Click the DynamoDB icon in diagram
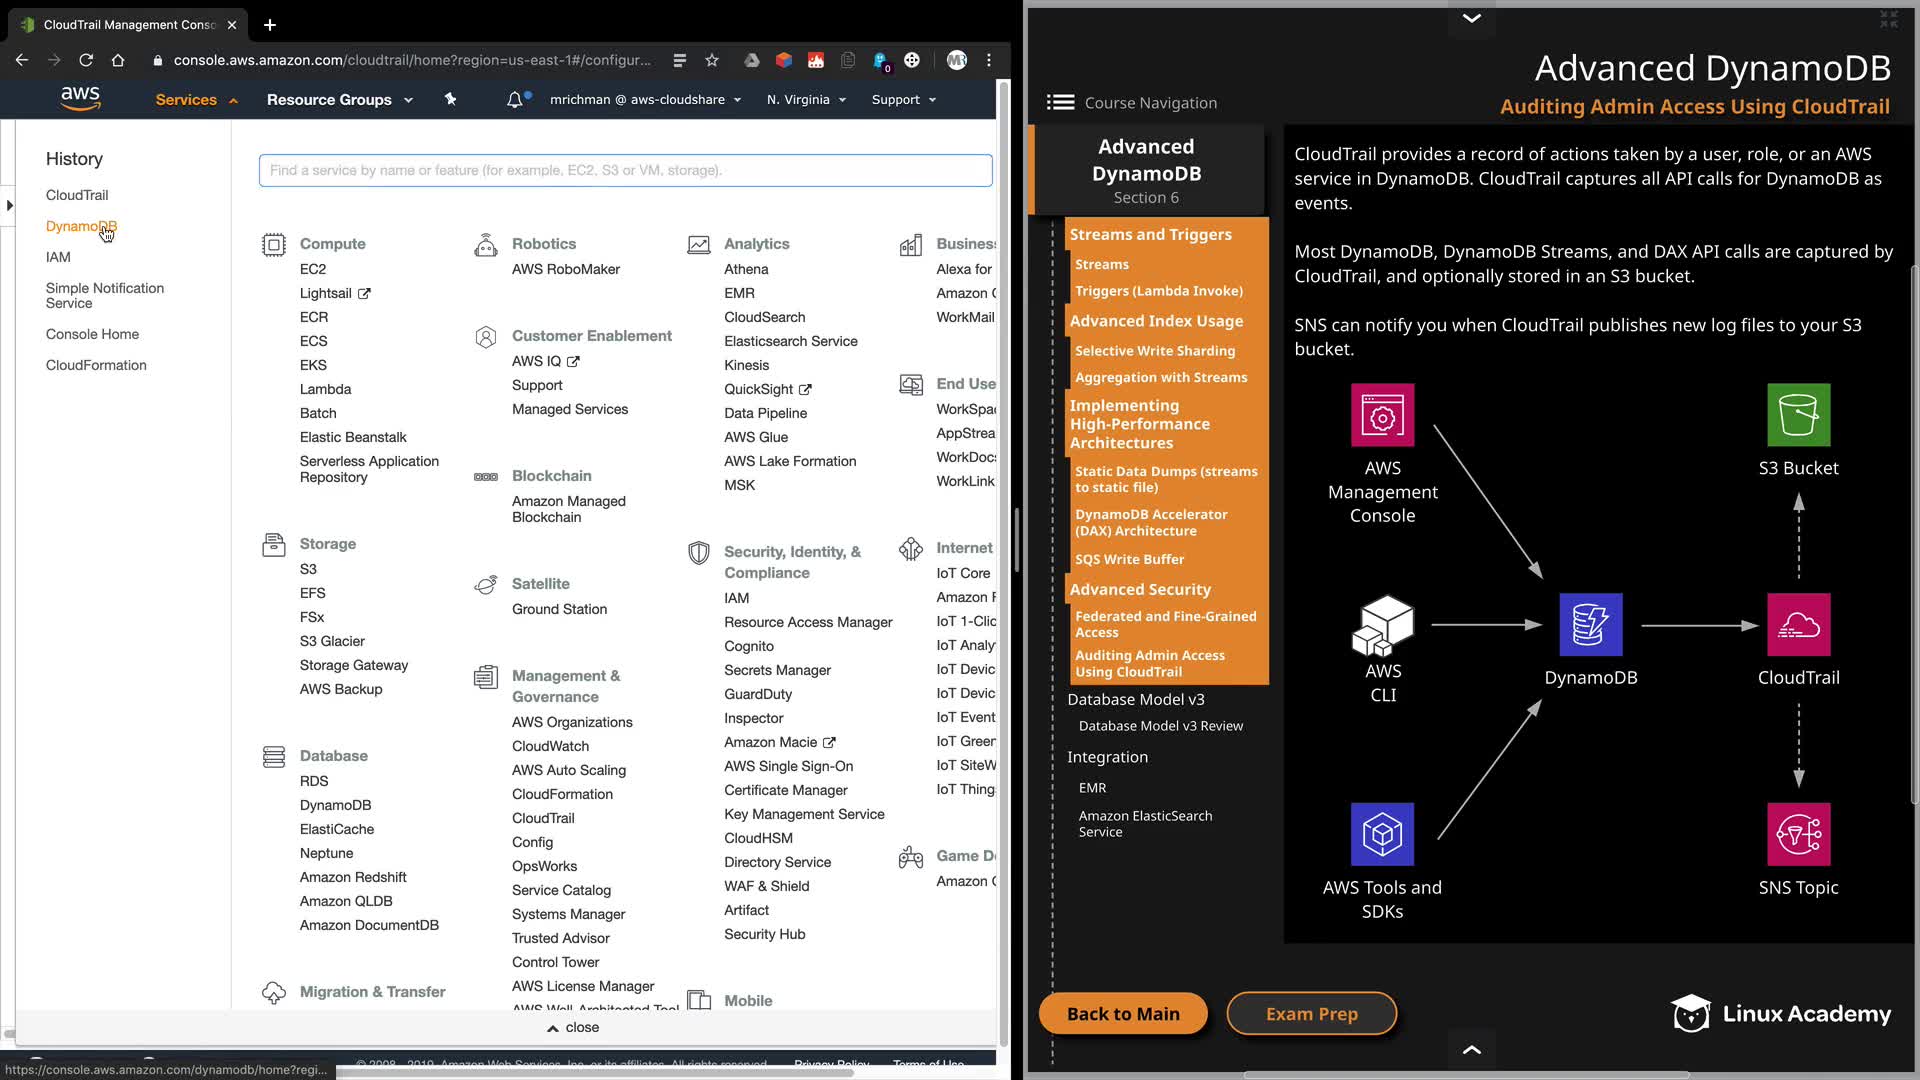 pyautogui.click(x=1590, y=625)
